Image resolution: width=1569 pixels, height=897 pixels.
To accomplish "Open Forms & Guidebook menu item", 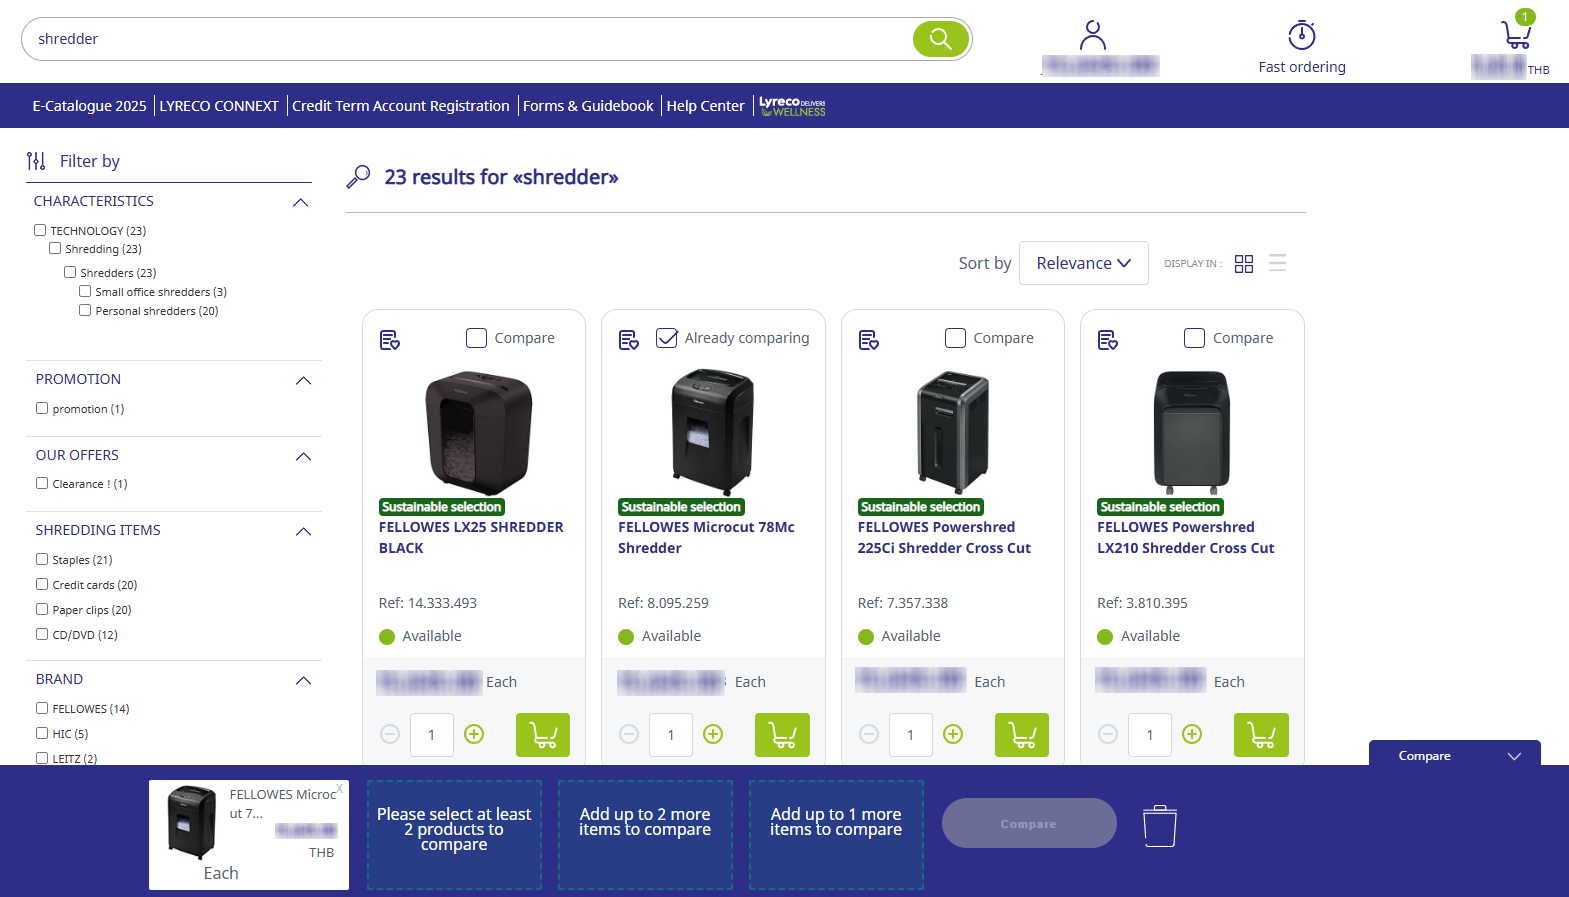I will (588, 106).
